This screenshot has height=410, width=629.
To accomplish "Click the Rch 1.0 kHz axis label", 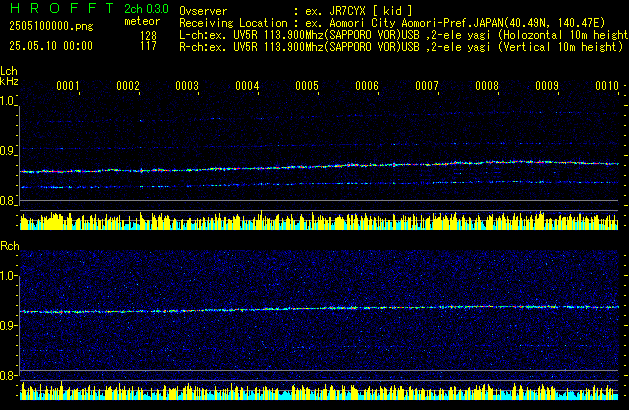I will pos(7,276).
